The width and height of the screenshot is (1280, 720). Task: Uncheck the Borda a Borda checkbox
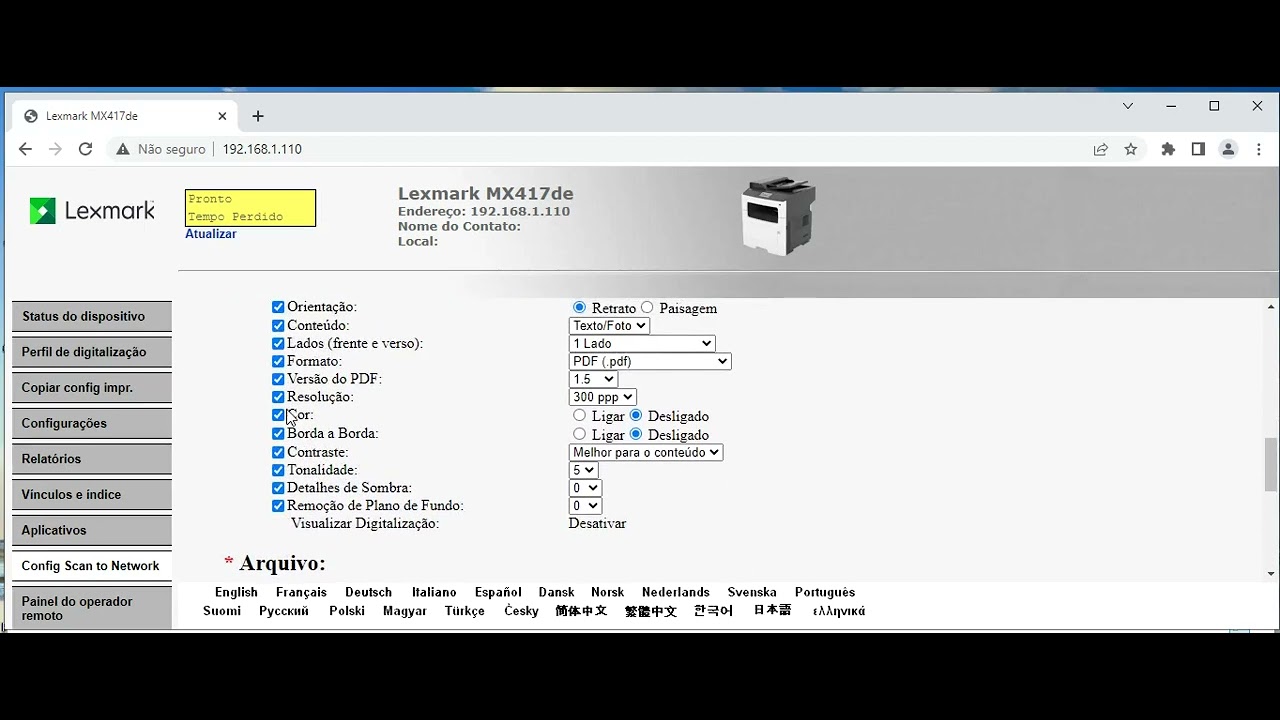pyautogui.click(x=278, y=433)
